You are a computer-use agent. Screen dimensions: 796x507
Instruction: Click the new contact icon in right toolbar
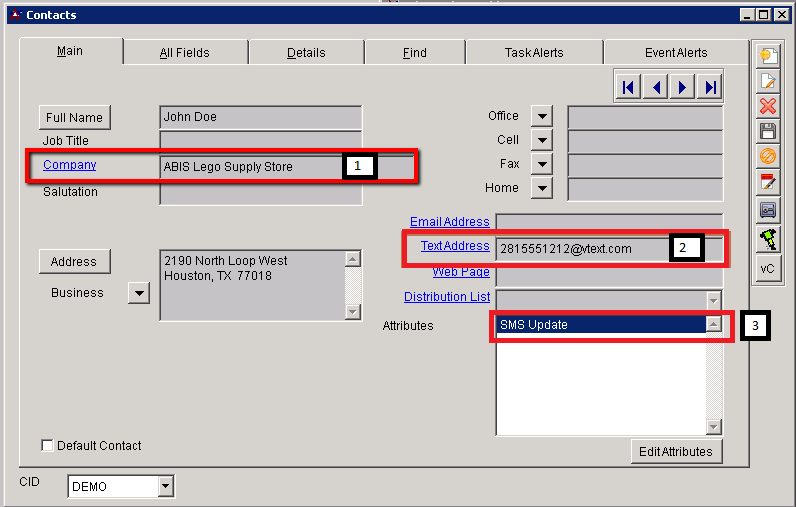[x=768, y=55]
